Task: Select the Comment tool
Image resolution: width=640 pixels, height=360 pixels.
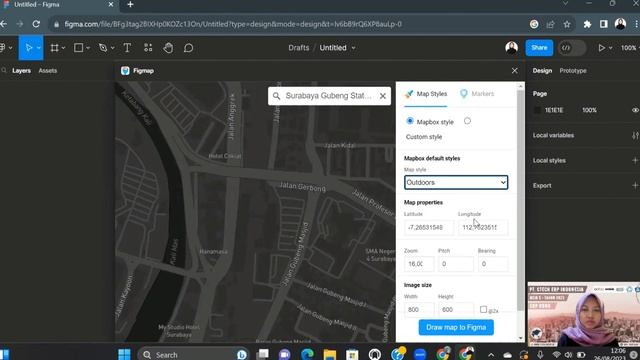Action: click(188, 48)
